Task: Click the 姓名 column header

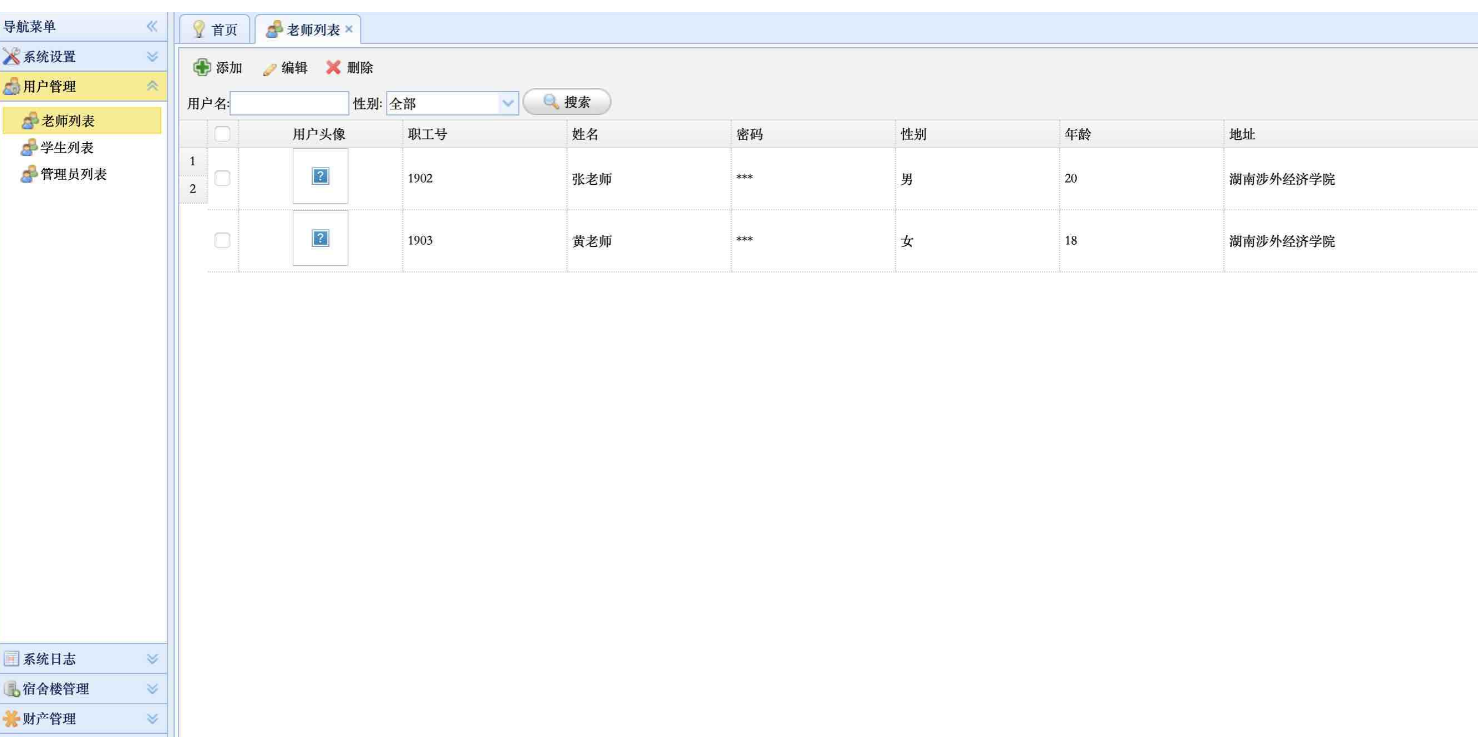Action: click(648, 134)
